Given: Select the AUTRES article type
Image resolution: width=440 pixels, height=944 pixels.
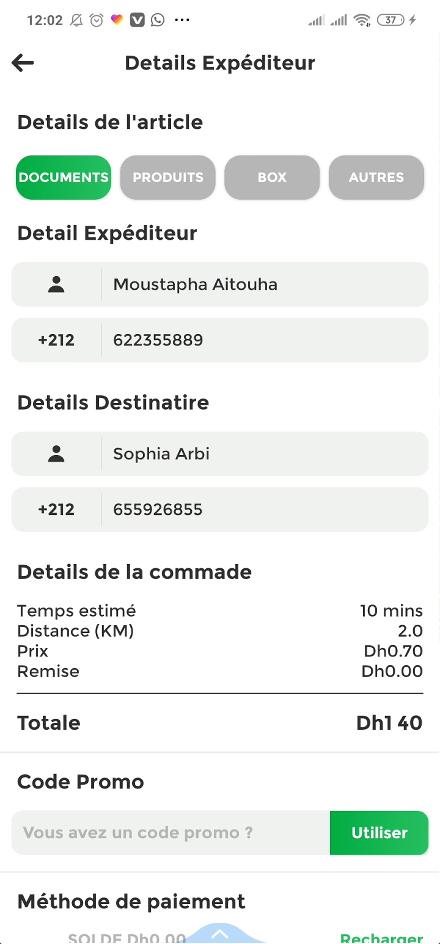Looking at the screenshot, I should (x=376, y=178).
